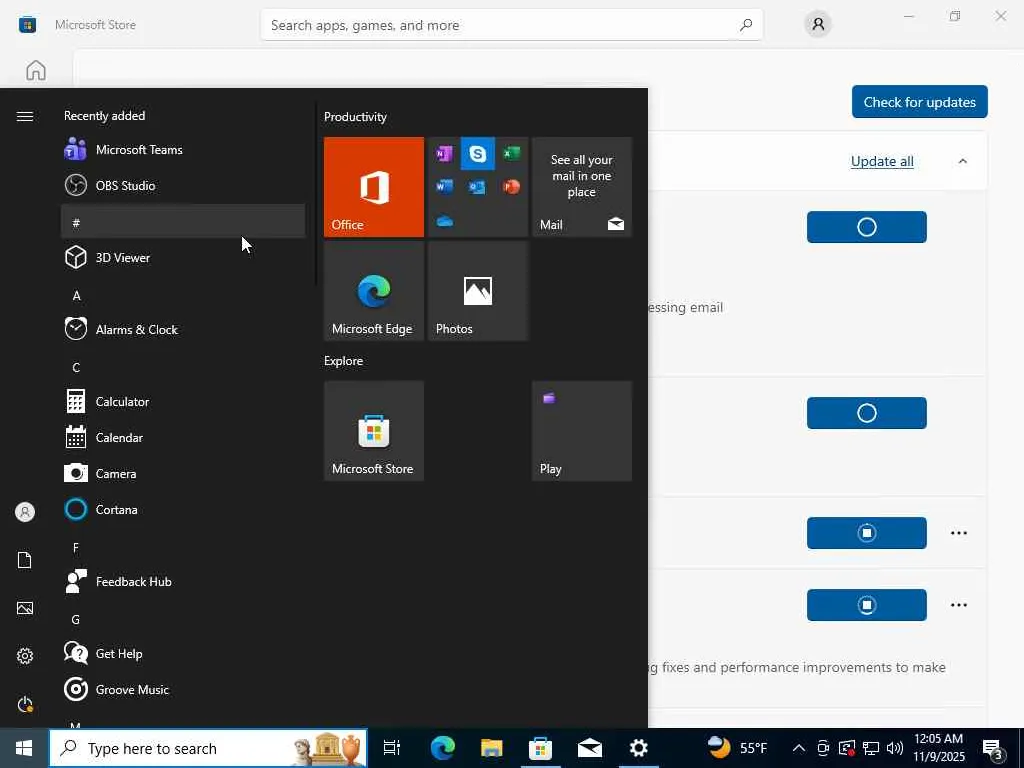Collapse the updates section chevron

pyautogui.click(x=963, y=161)
